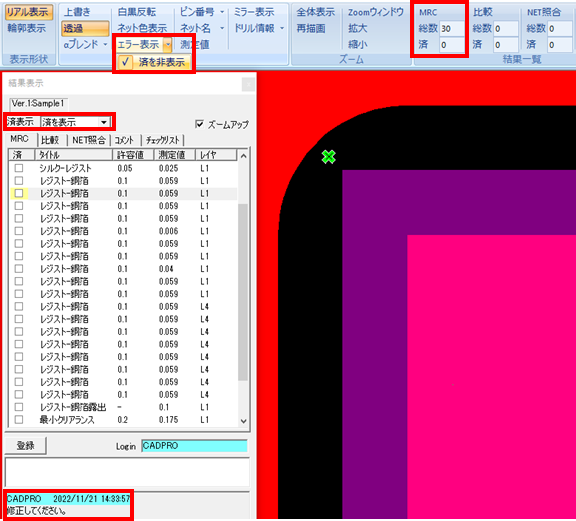Toggle the 済を非表示 checkmark option

point(154,62)
